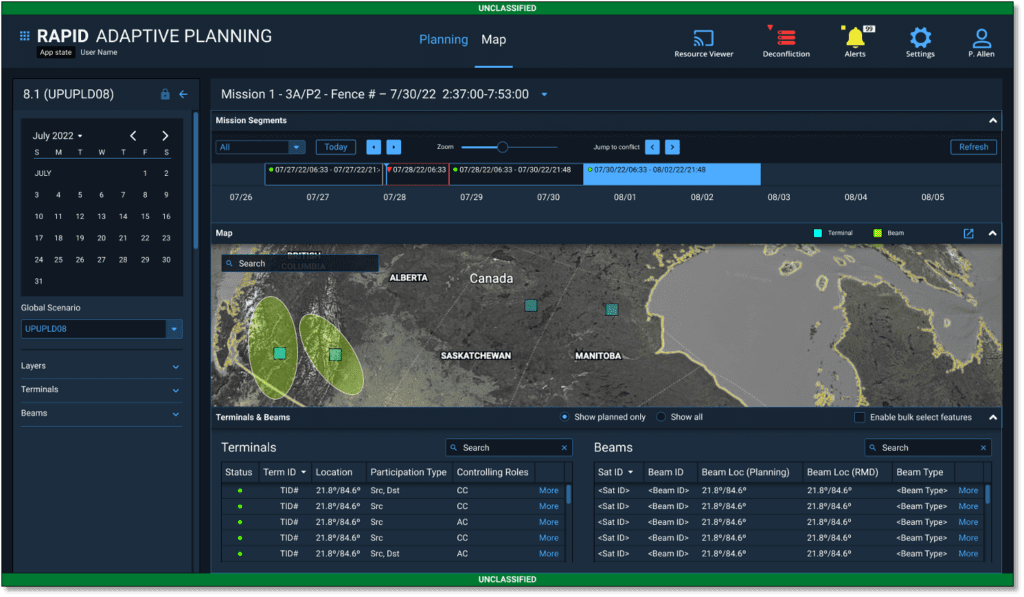Click the Controlling Roles column header

pos(492,472)
